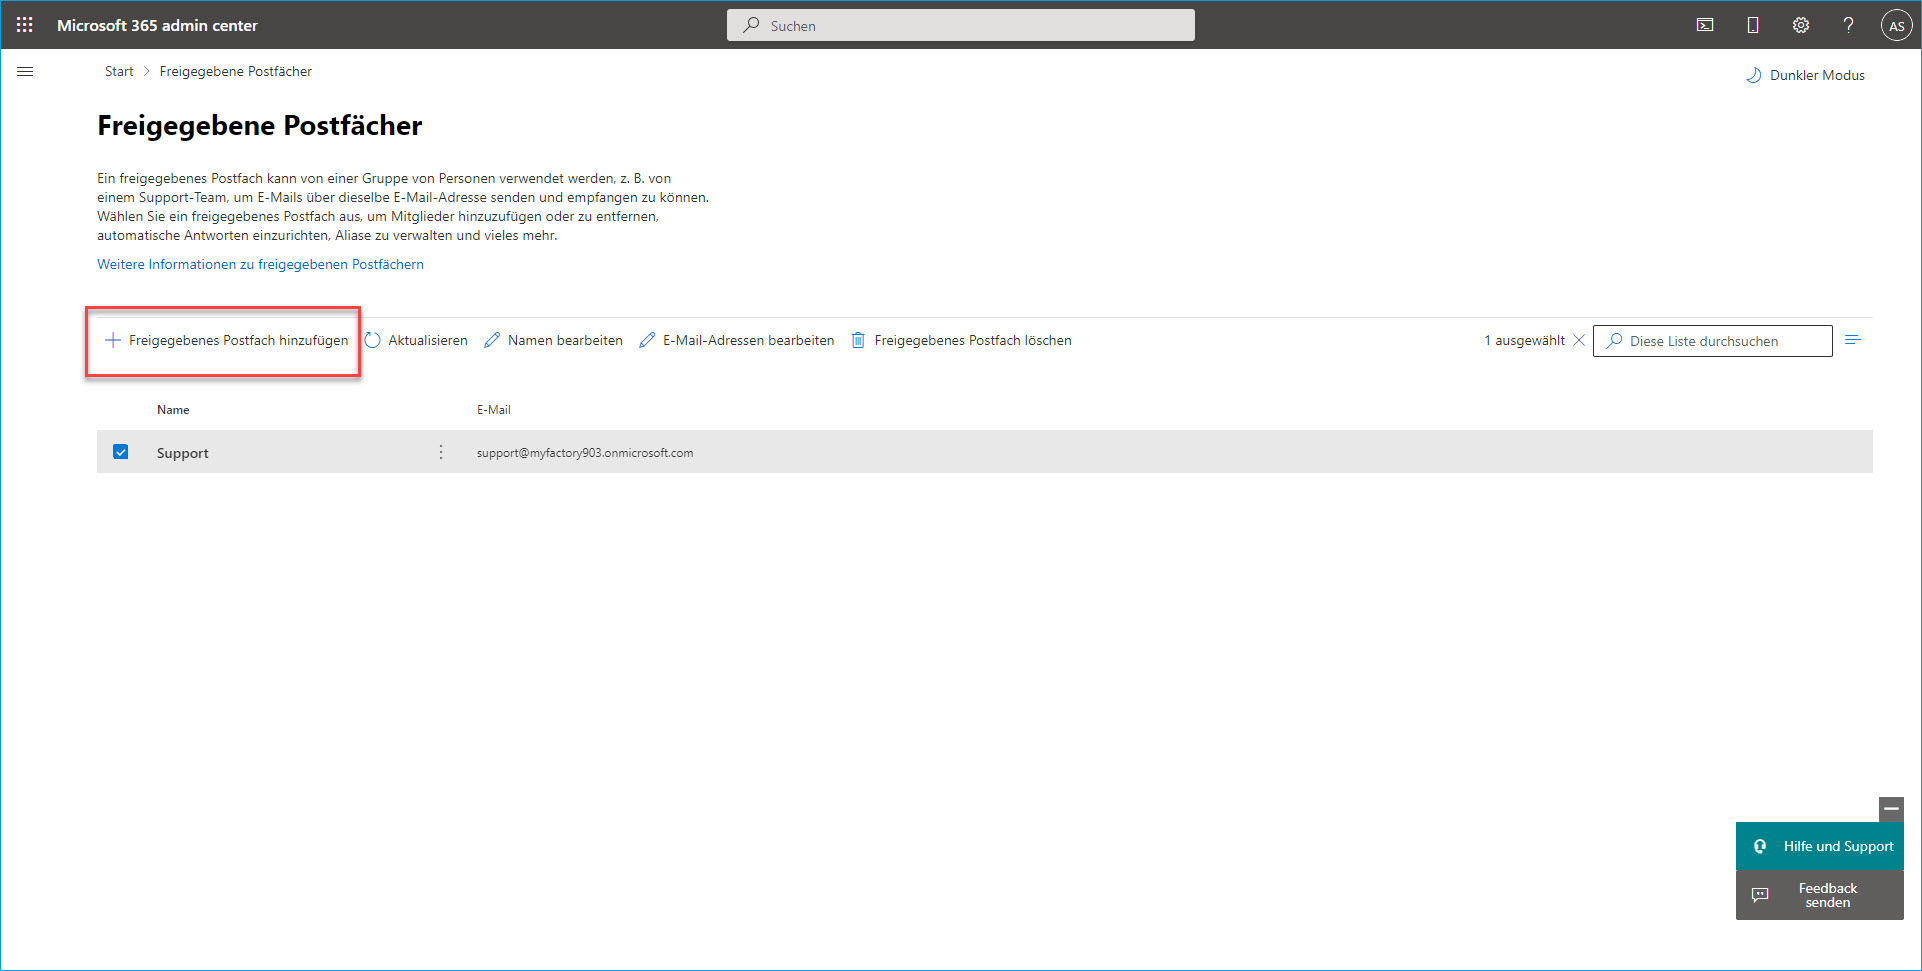Image resolution: width=1922 pixels, height=971 pixels.
Task: Click the Freigegebene Postfächer breadcrumb
Action: (236, 71)
